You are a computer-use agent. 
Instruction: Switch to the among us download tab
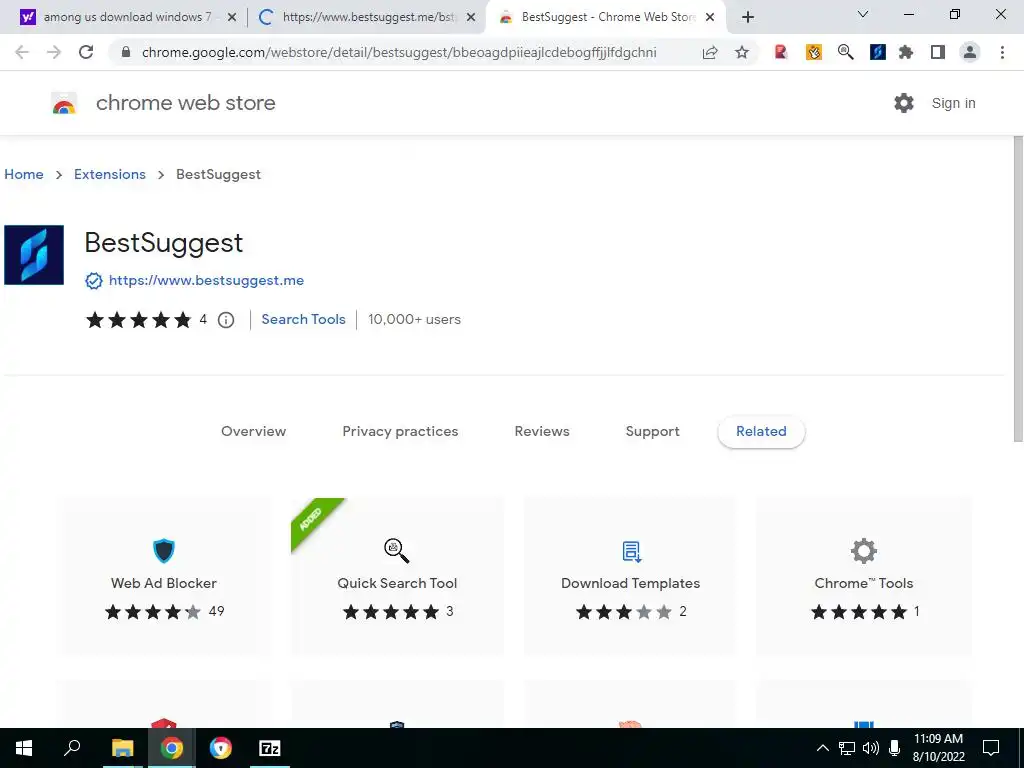[128, 17]
